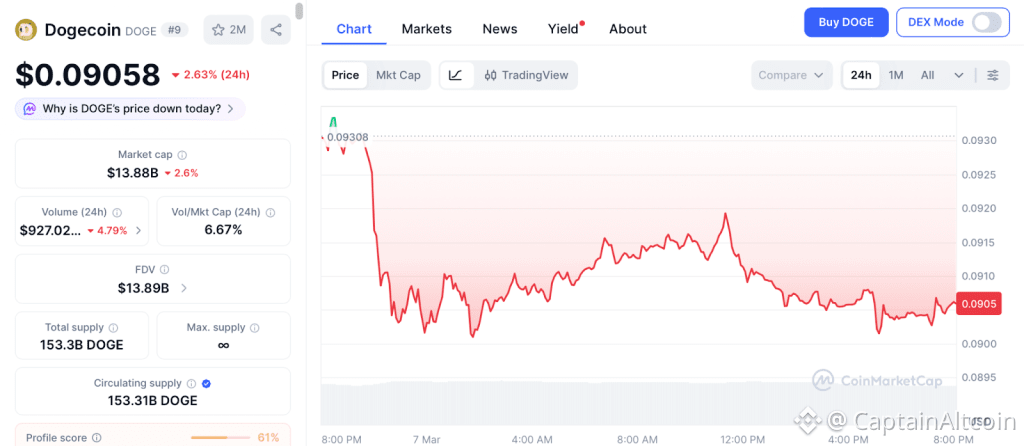Screen dimensions: 1024x446
Task: Toggle the DEX Mode switch
Action: (x=986, y=22)
